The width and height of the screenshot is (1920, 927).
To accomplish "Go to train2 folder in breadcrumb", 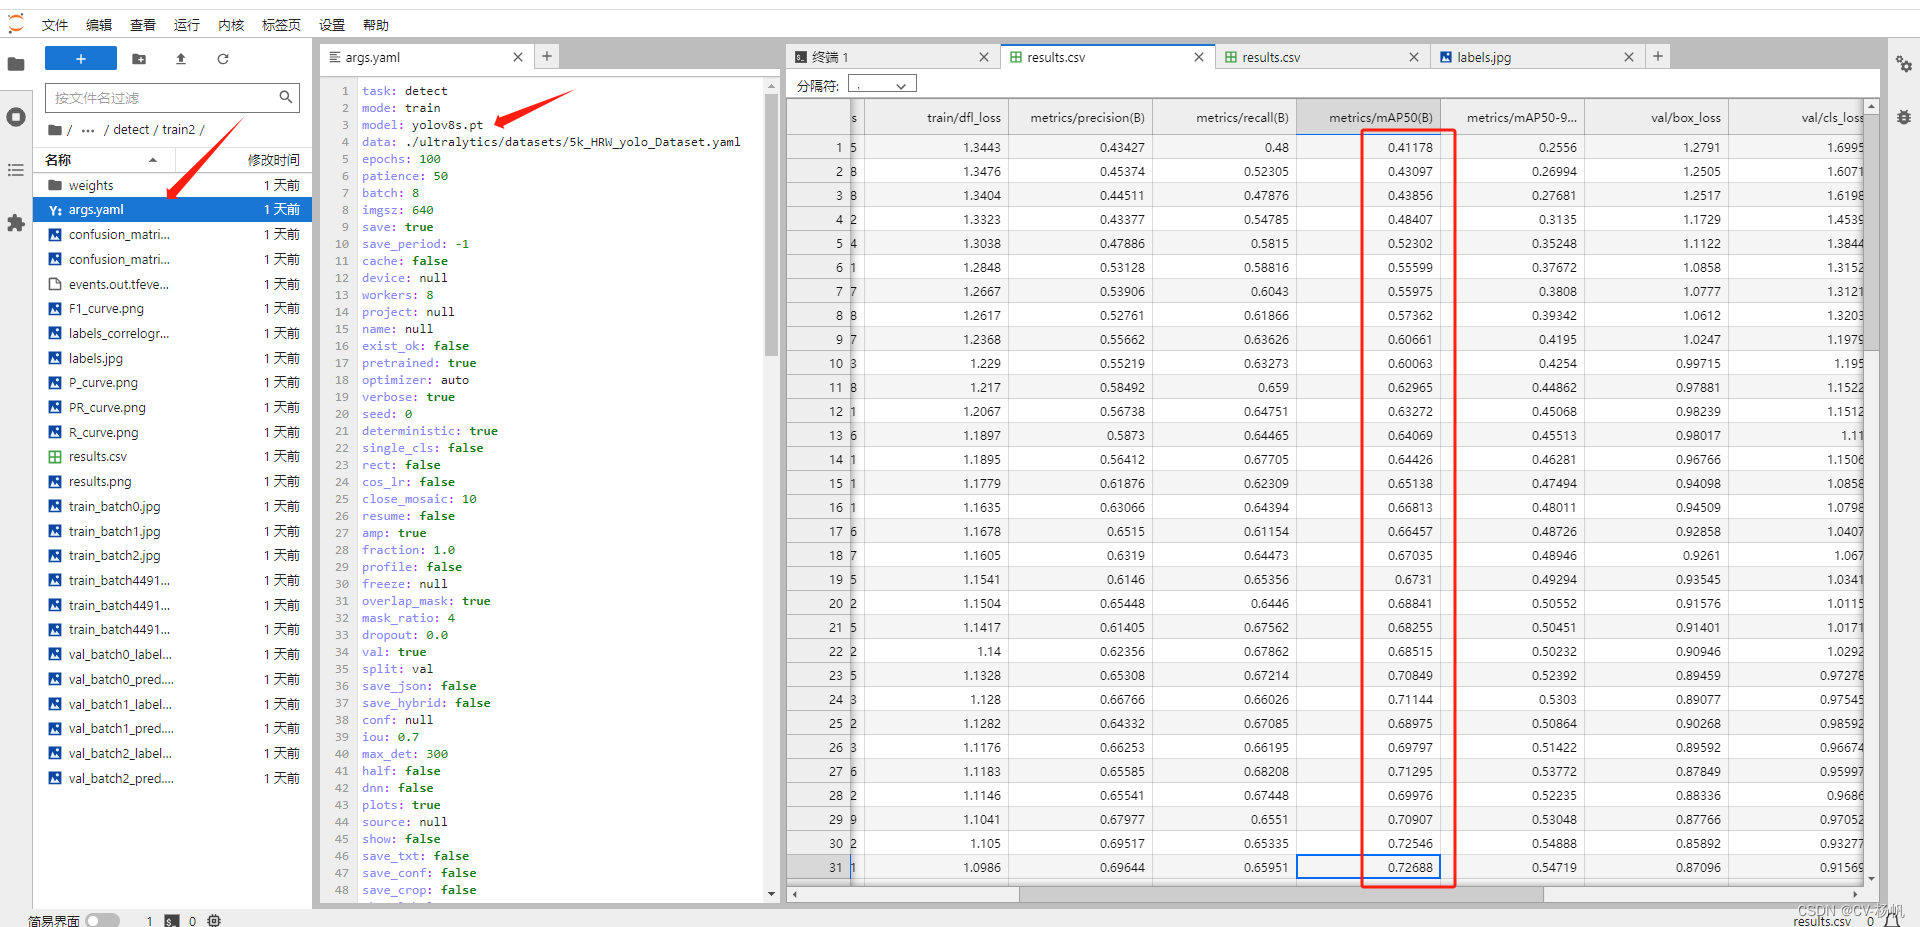I will click(x=179, y=130).
